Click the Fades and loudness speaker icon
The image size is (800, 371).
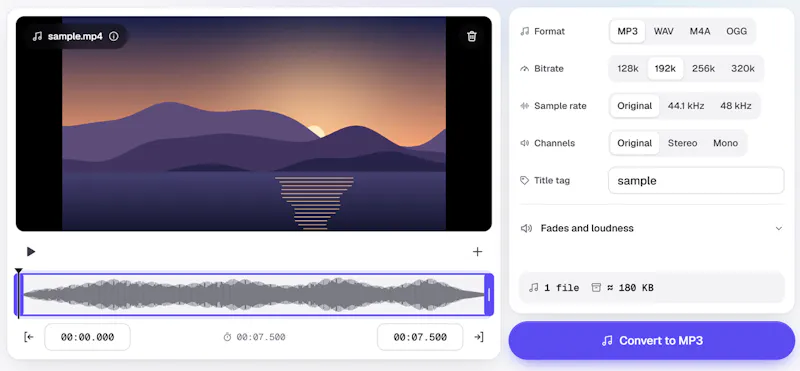[526, 228]
